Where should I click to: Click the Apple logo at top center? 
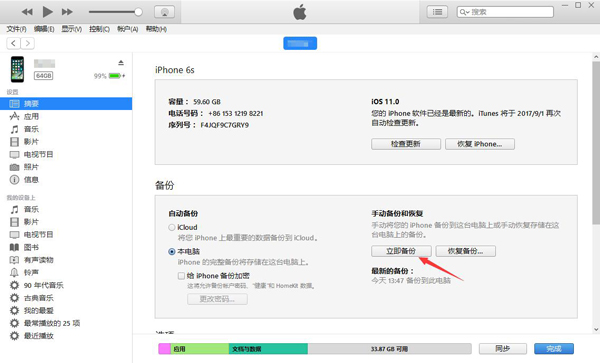click(x=300, y=12)
